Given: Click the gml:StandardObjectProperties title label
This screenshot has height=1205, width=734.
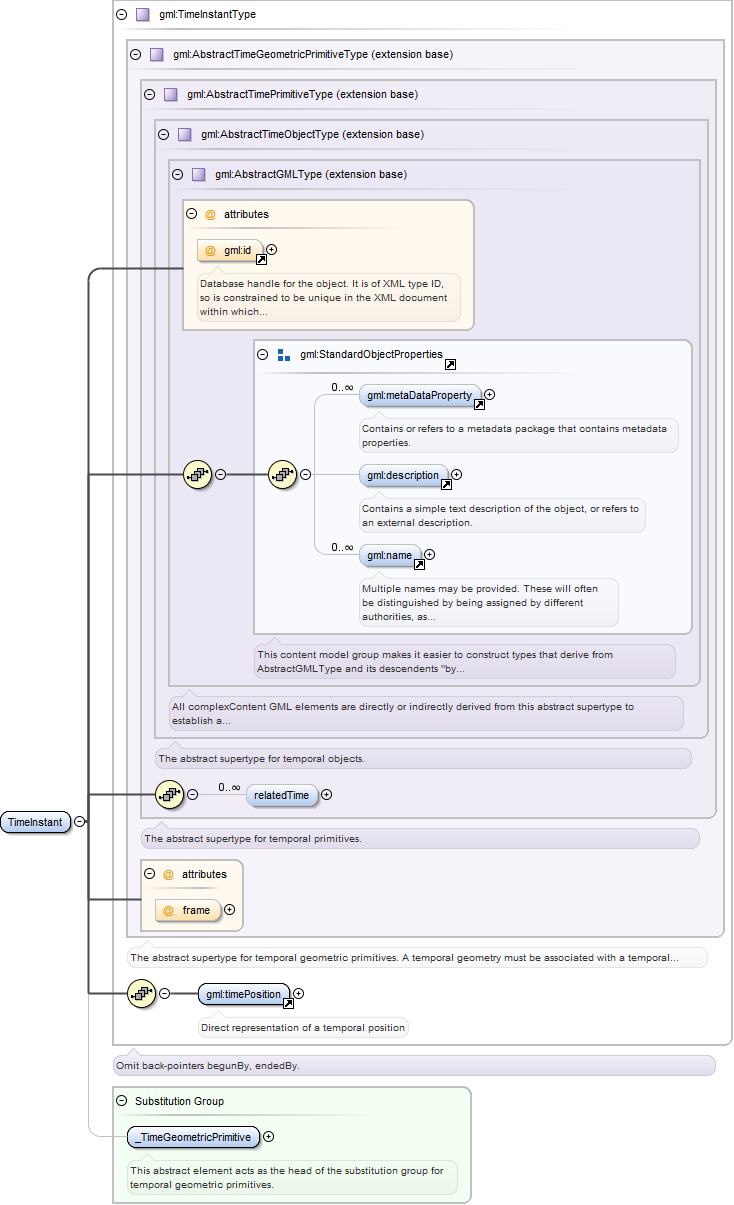Looking at the screenshot, I should coord(371,354).
